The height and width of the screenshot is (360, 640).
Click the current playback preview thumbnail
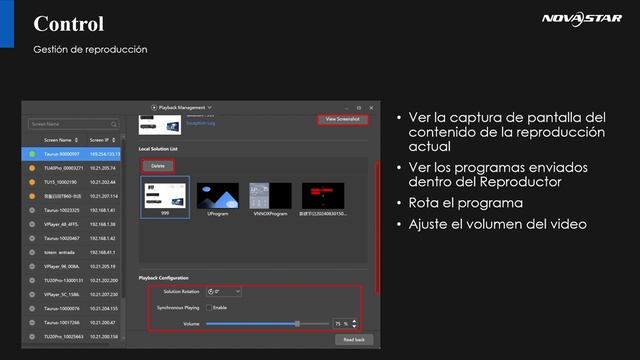point(160,125)
